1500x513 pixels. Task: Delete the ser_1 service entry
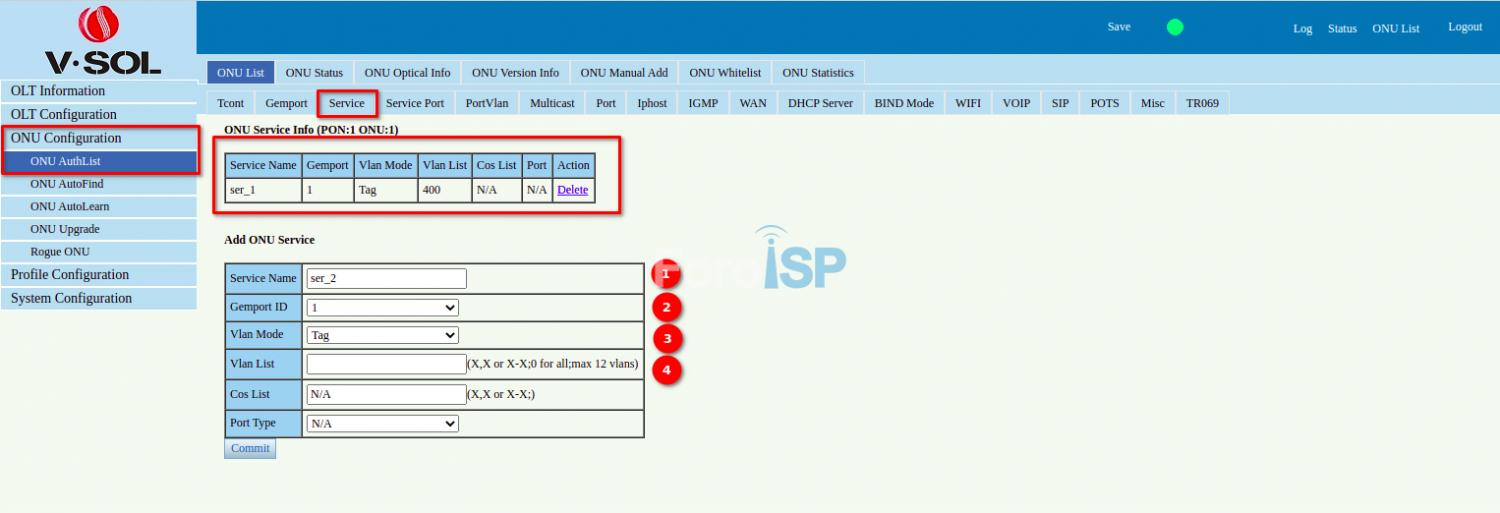(572, 190)
